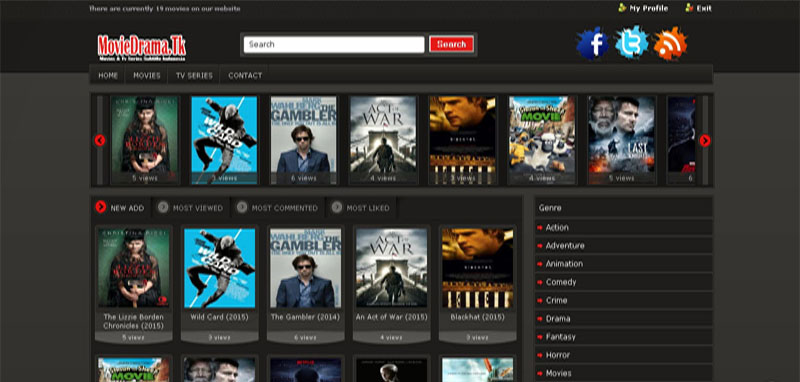Open the TV Series menu item
The width and height of the screenshot is (800, 382).
tap(194, 75)
